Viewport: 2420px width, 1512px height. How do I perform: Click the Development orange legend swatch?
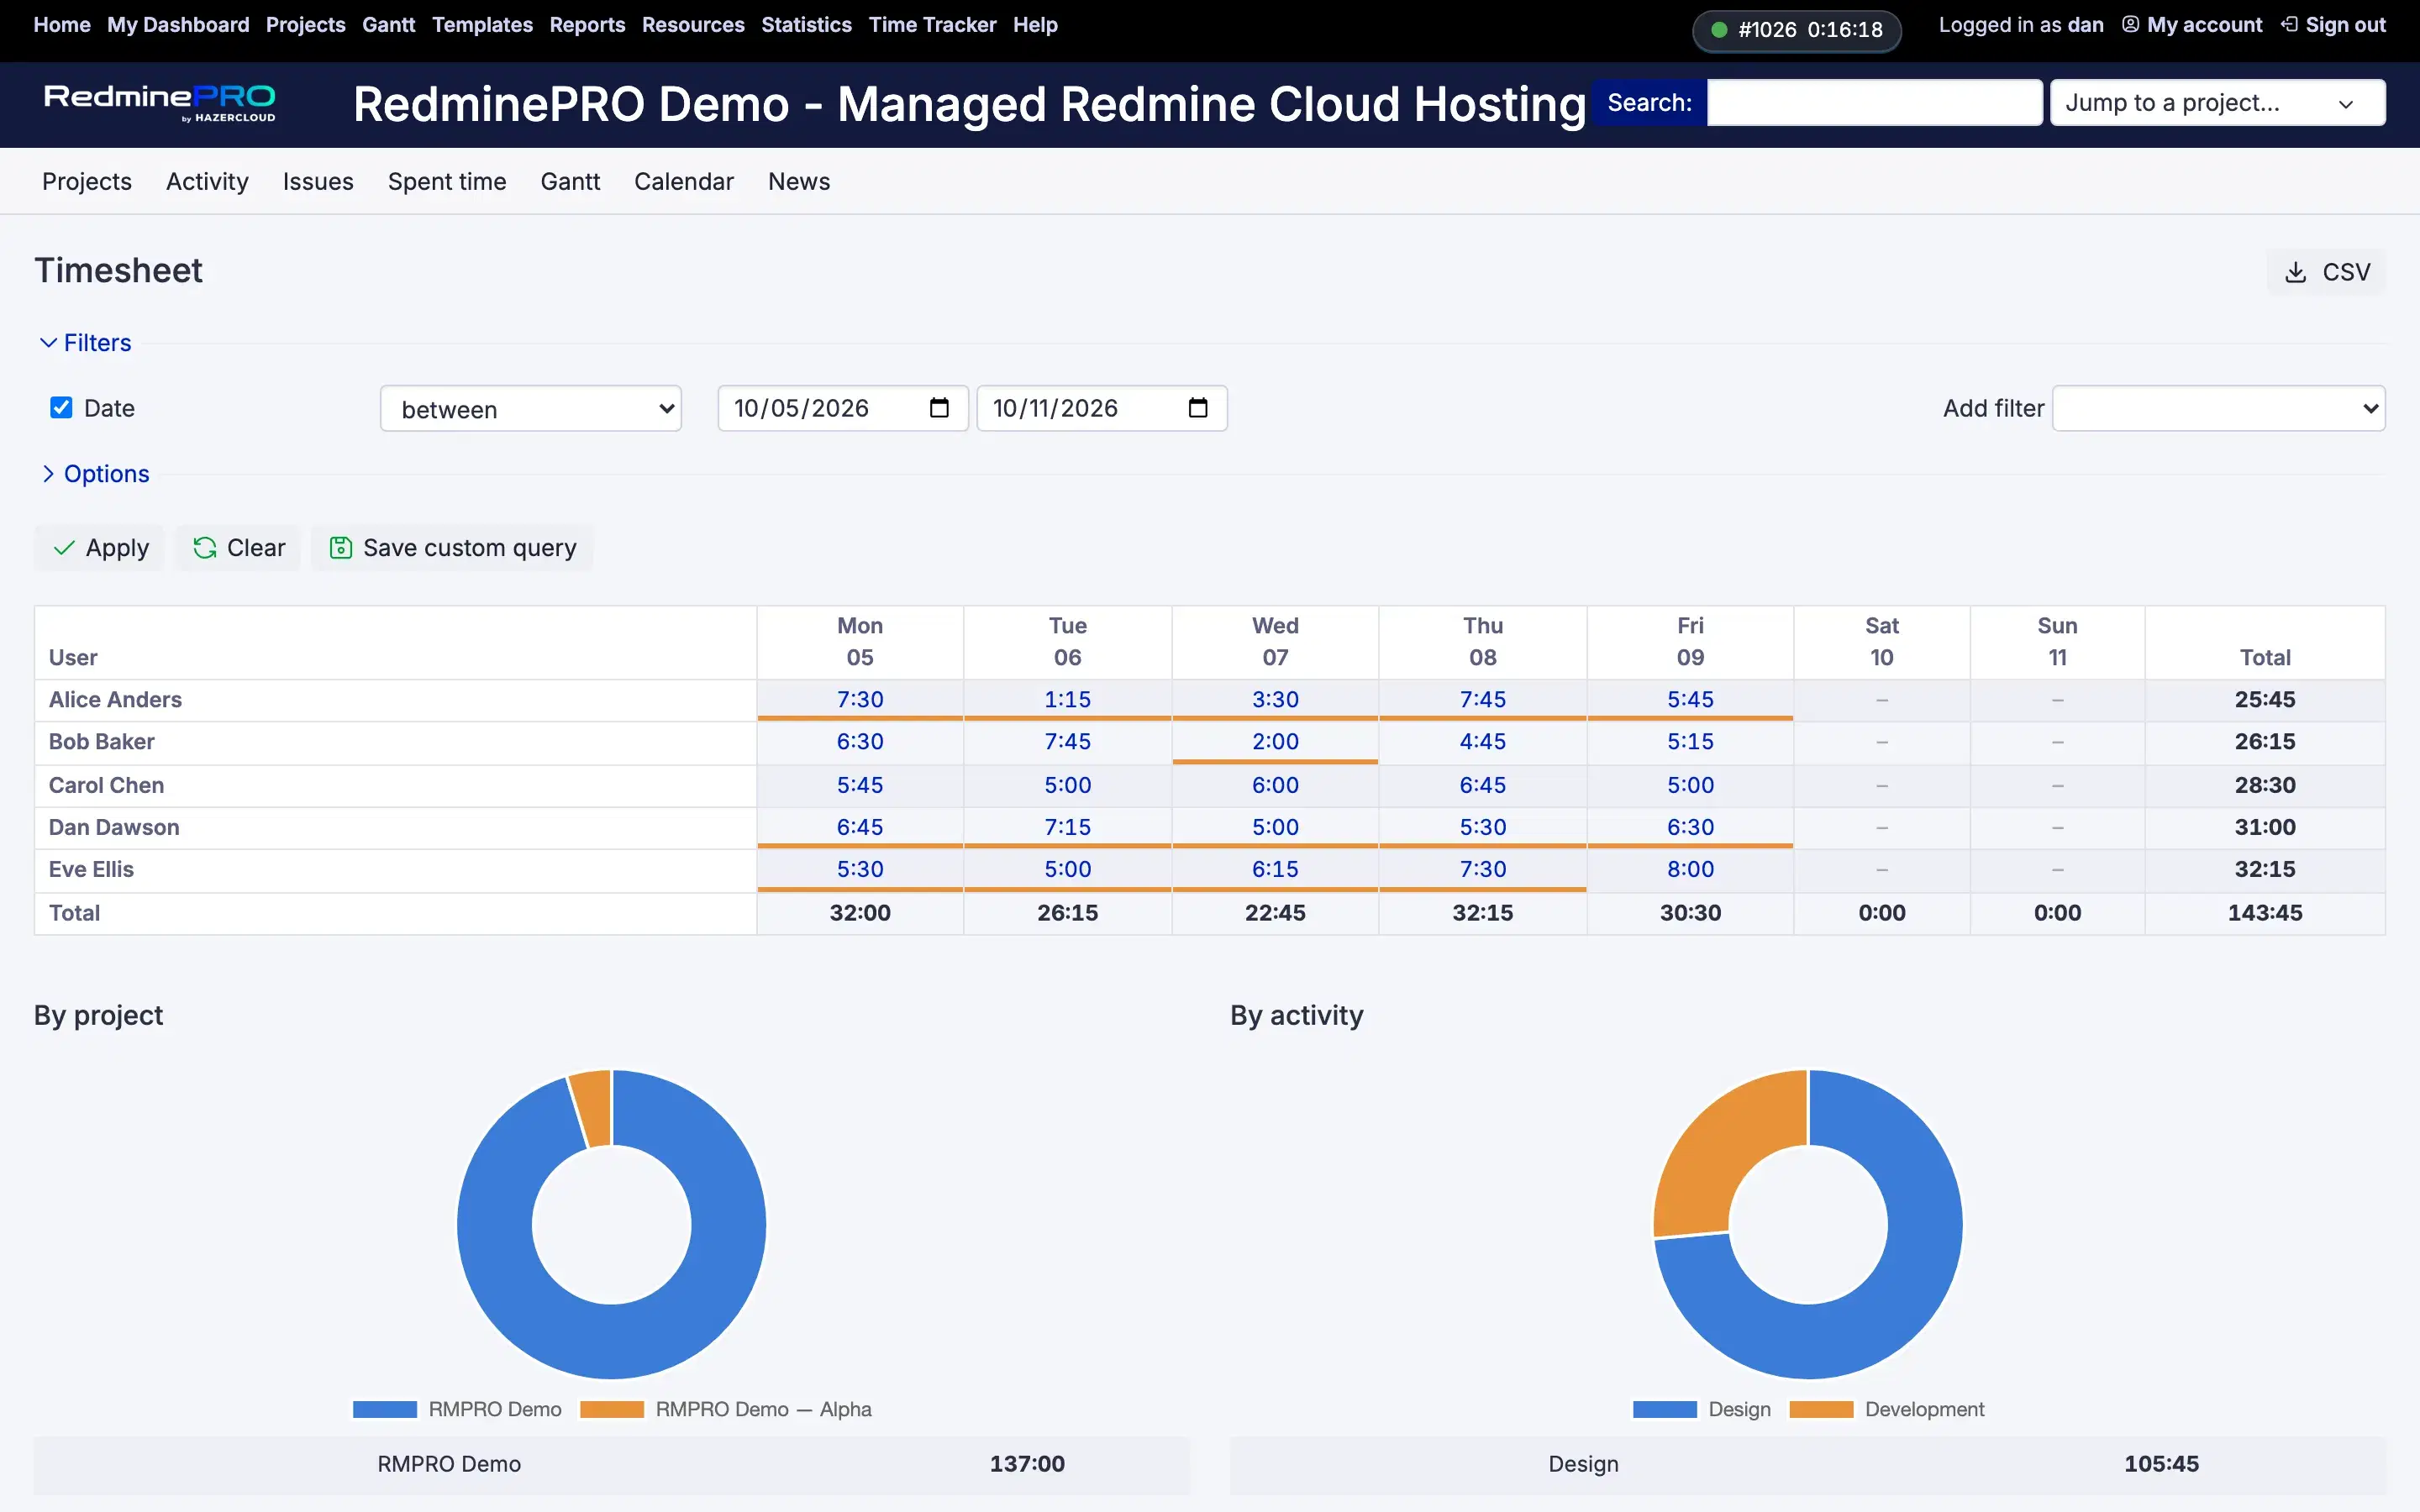point(1821,1409)
